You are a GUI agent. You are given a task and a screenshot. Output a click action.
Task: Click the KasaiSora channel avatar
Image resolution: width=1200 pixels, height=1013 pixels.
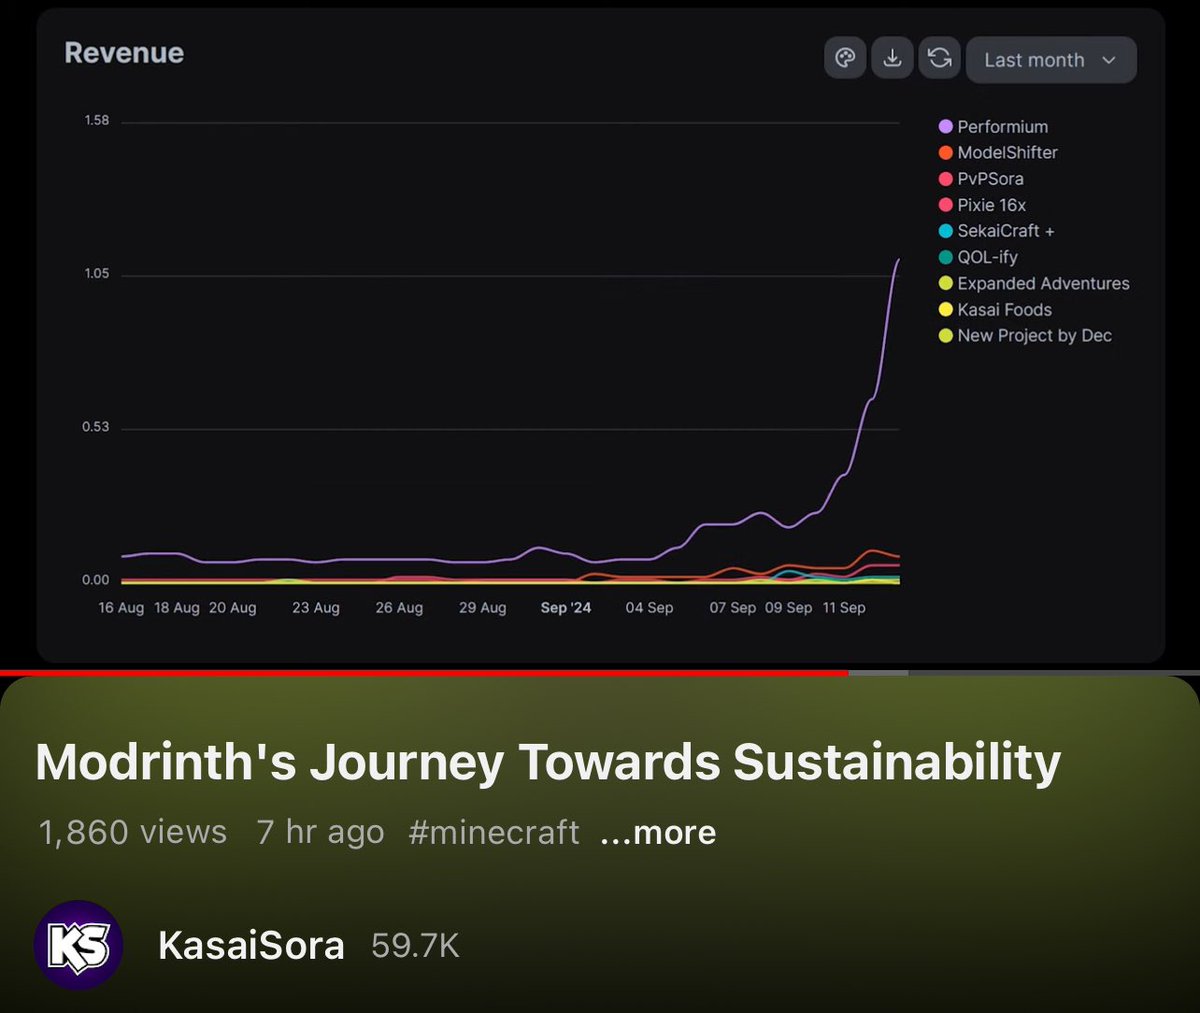click(x=80, y=945)
